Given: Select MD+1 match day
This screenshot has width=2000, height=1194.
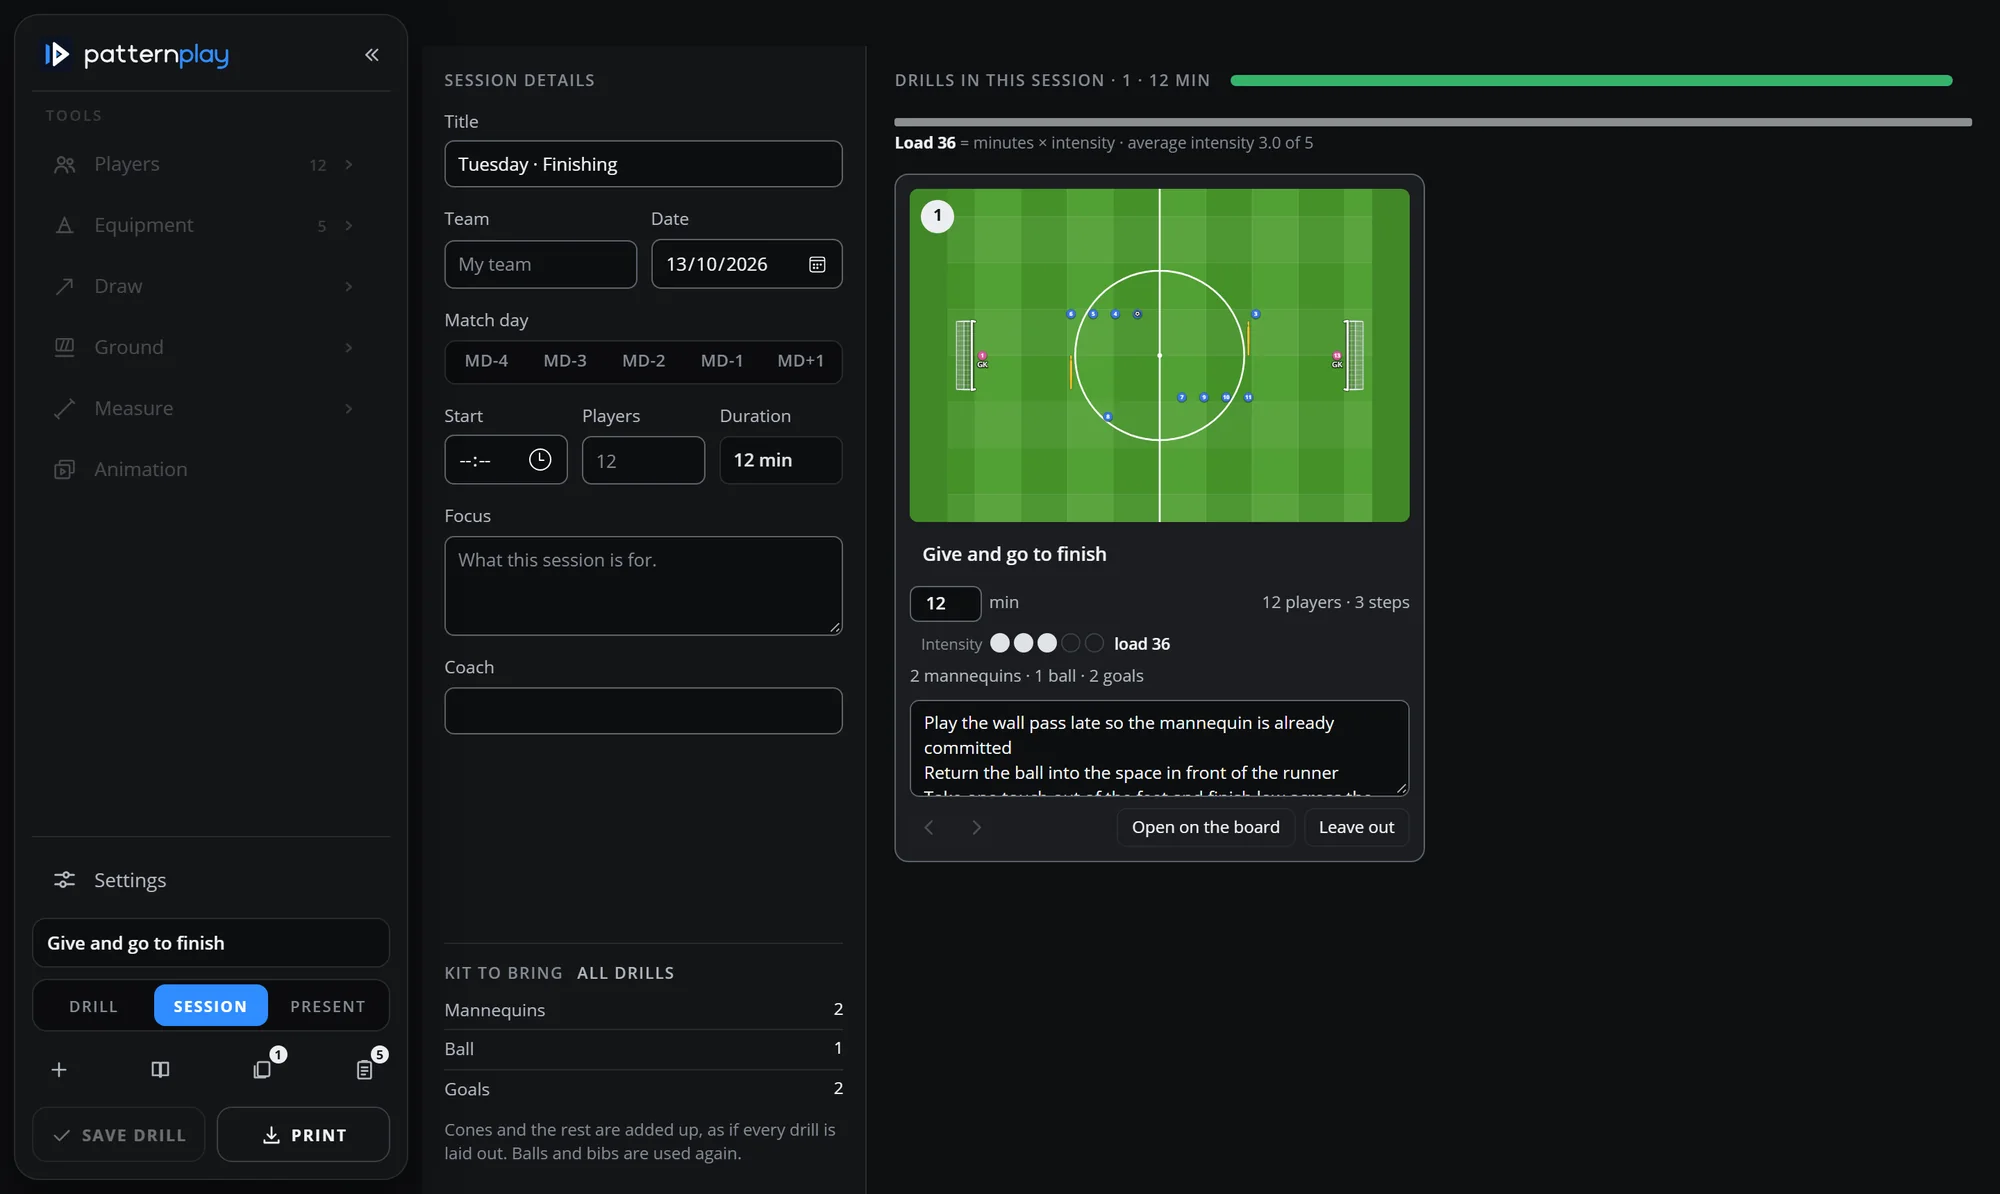Looking at the screenshot, I should pyautogui.click(x=801, y=361).
